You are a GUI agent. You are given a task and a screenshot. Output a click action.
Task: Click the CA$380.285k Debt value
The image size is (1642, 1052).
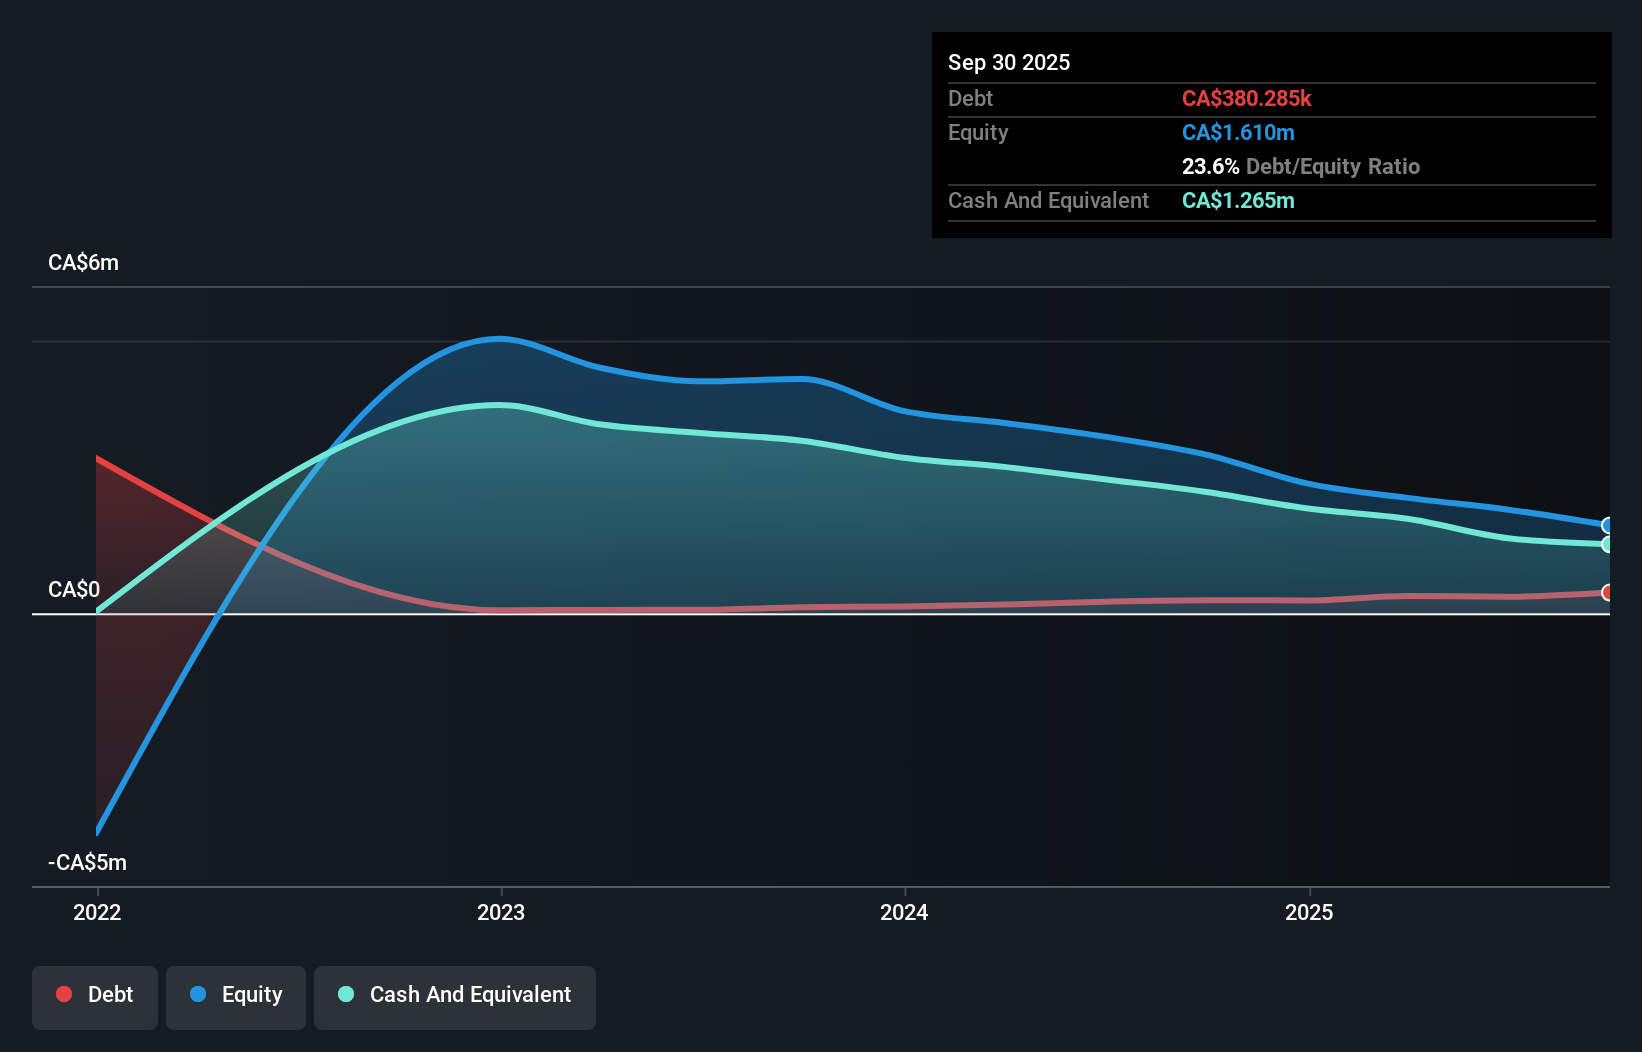pos(1248,98)
